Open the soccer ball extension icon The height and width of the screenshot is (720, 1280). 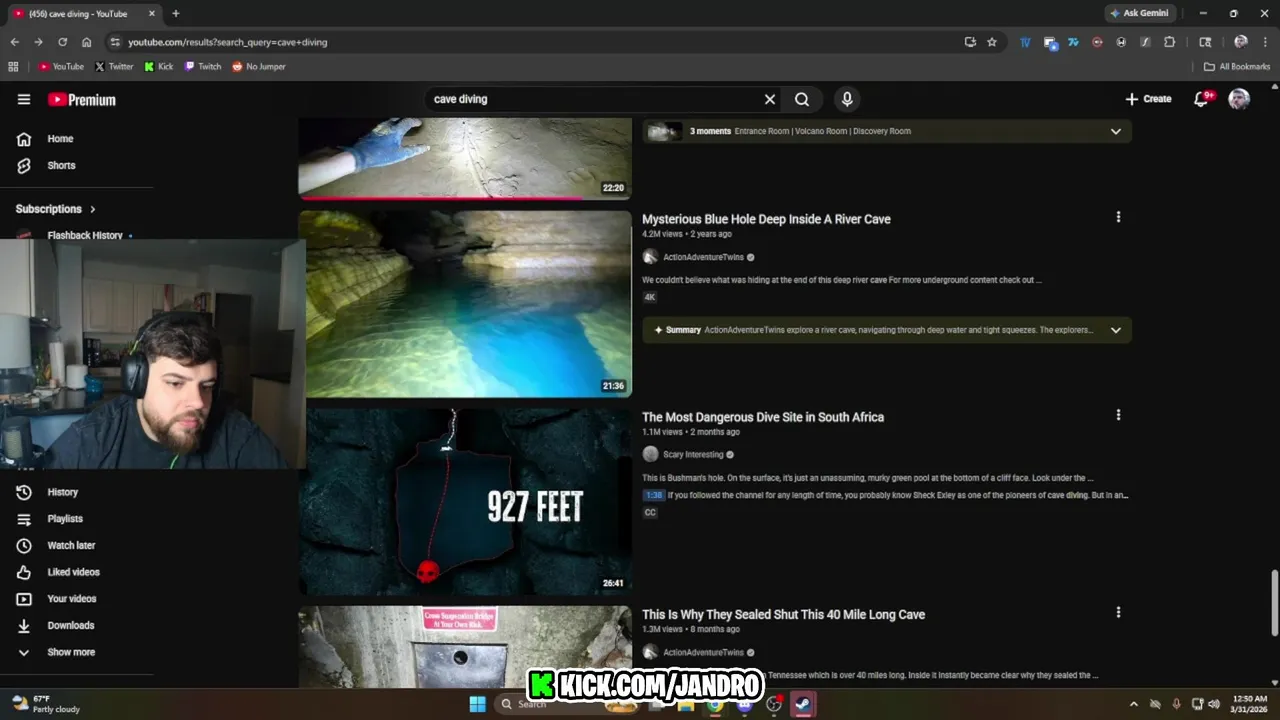point(1121,42)
